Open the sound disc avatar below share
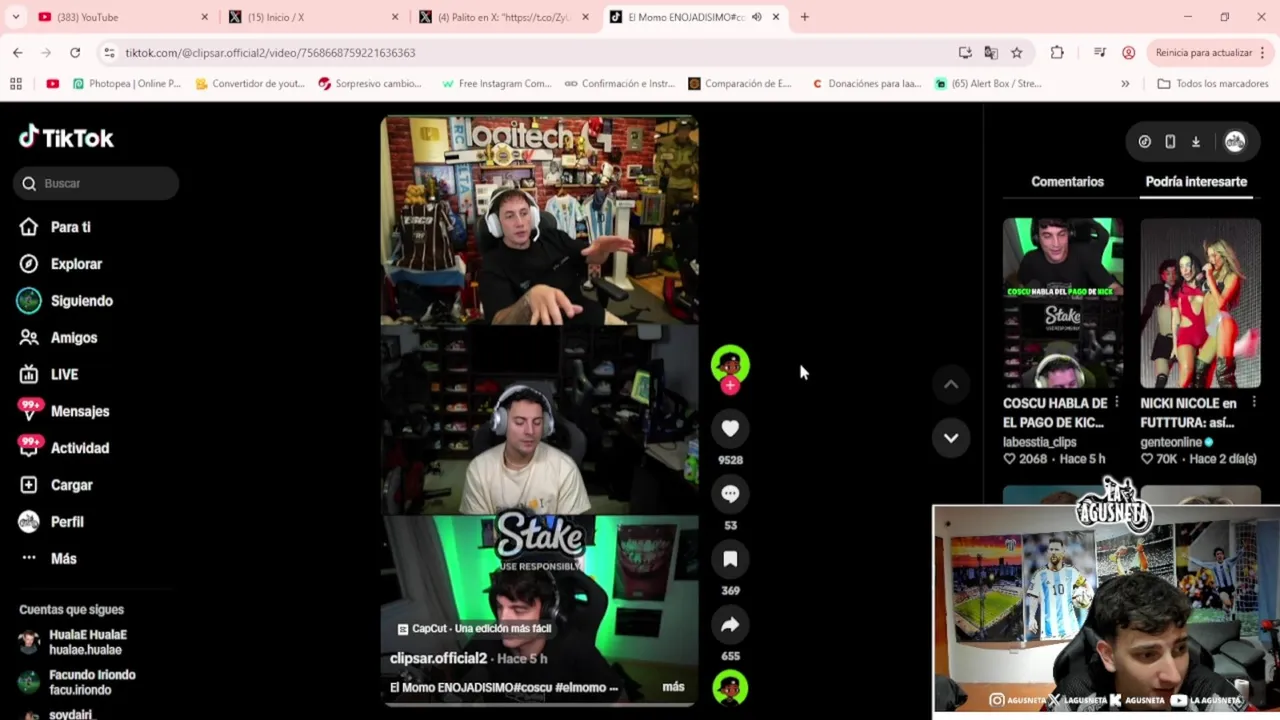The width and height of the screenshot is (1280, 720). pyautogui.click(x=730, y=688)
